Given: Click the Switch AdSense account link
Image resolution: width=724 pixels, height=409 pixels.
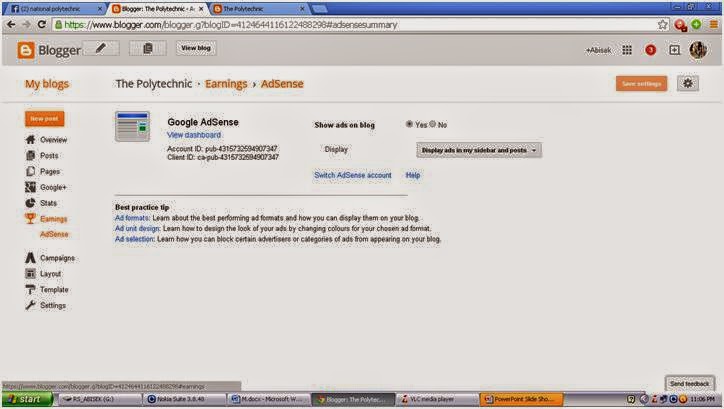Looking at the screenshot, I should coord(353,175).
